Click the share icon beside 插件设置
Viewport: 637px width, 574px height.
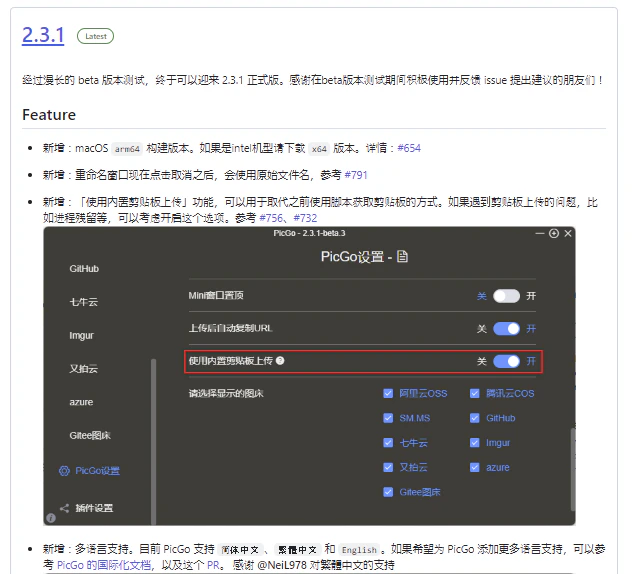point(64,508)
